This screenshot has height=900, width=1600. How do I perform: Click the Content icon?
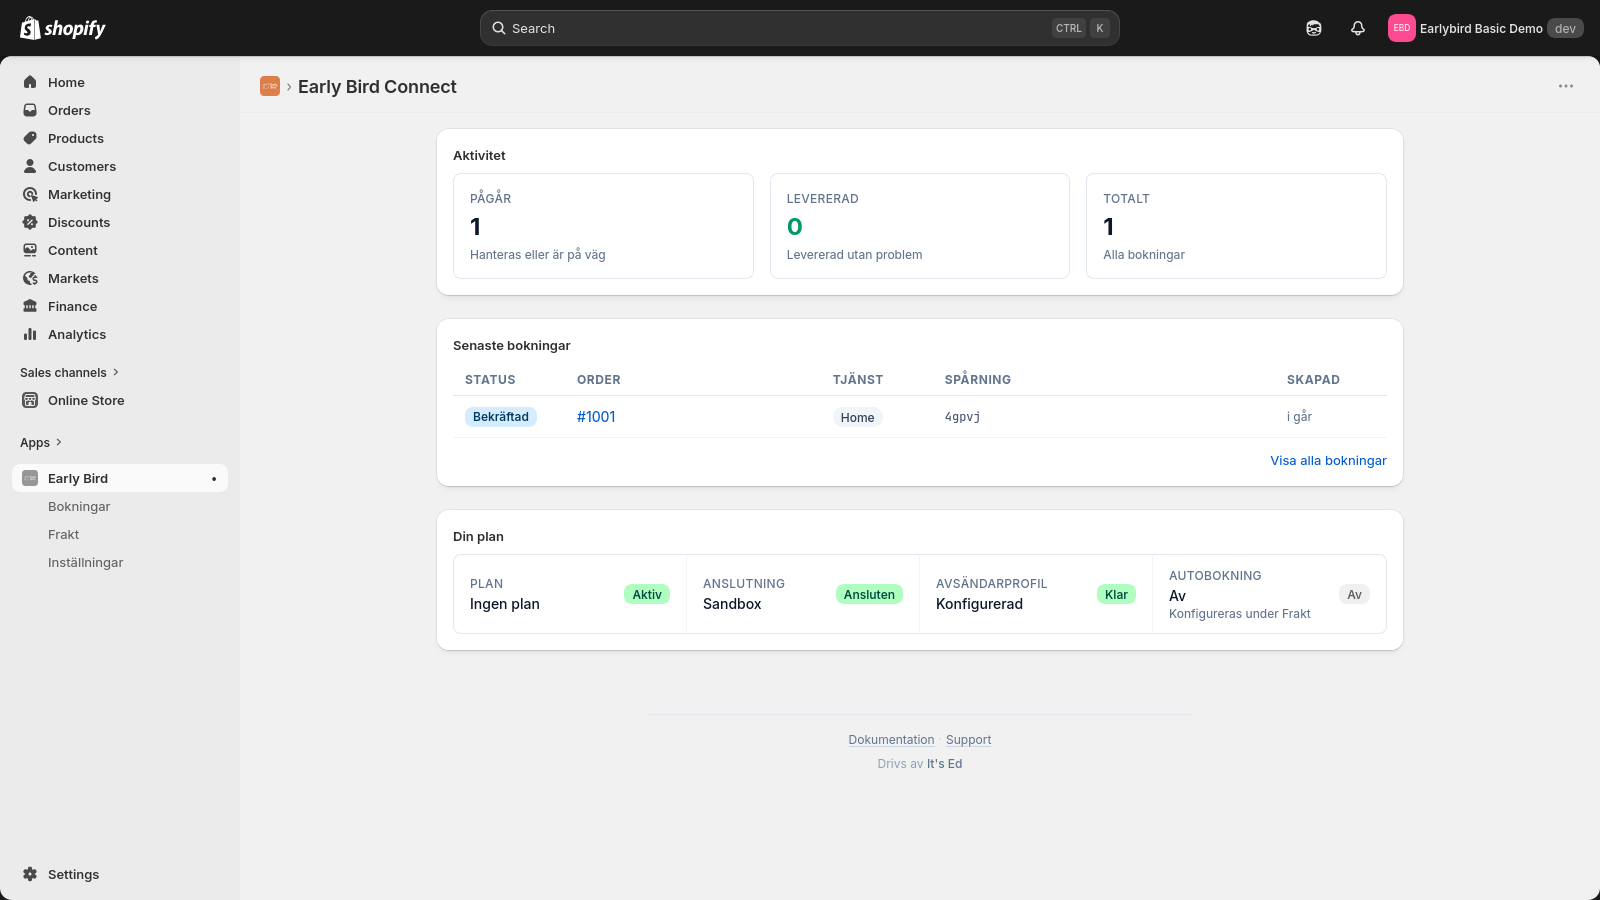[30, 250]
